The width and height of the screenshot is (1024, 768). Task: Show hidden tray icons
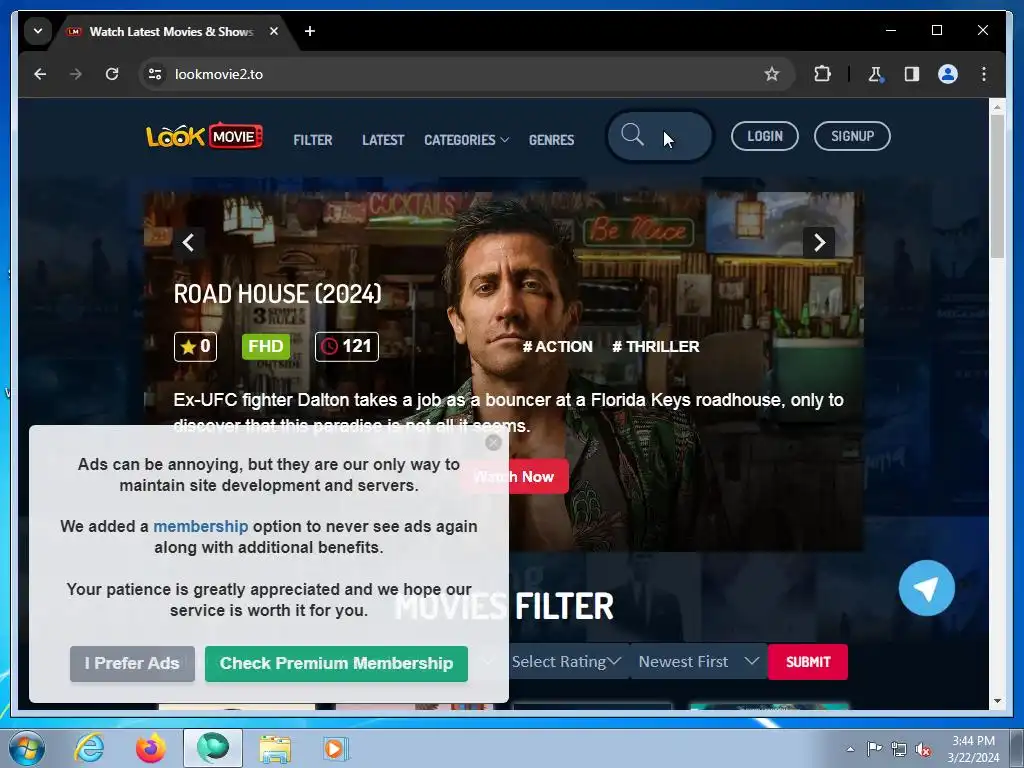click(x=850, y=749)
